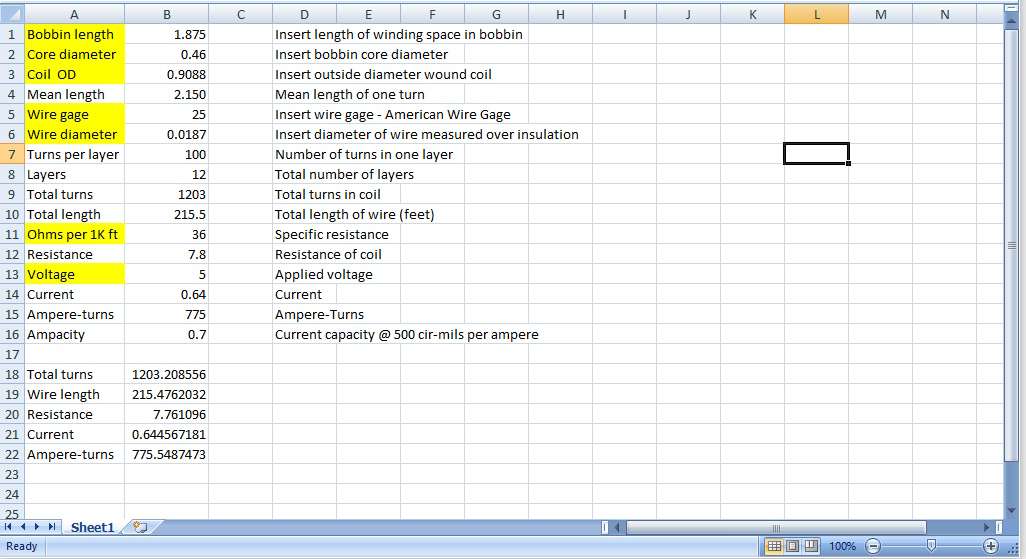
Task: Select highlighted column L header
Action: point(817,14)
